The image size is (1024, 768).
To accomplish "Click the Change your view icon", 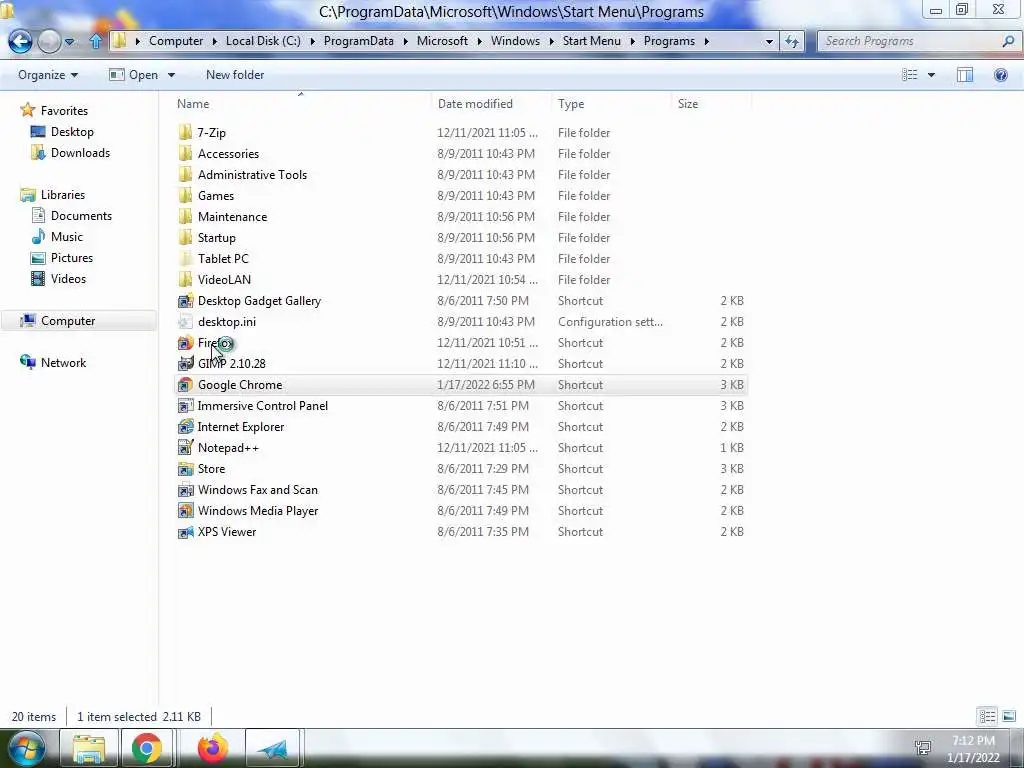I will pos(910,75).
